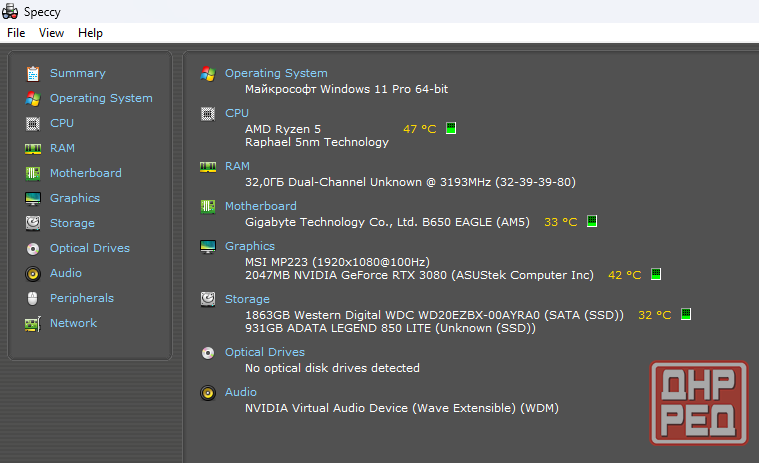Click the 'No optical disk drives detected' text
The image size is (759, 463).
[332, 368]
